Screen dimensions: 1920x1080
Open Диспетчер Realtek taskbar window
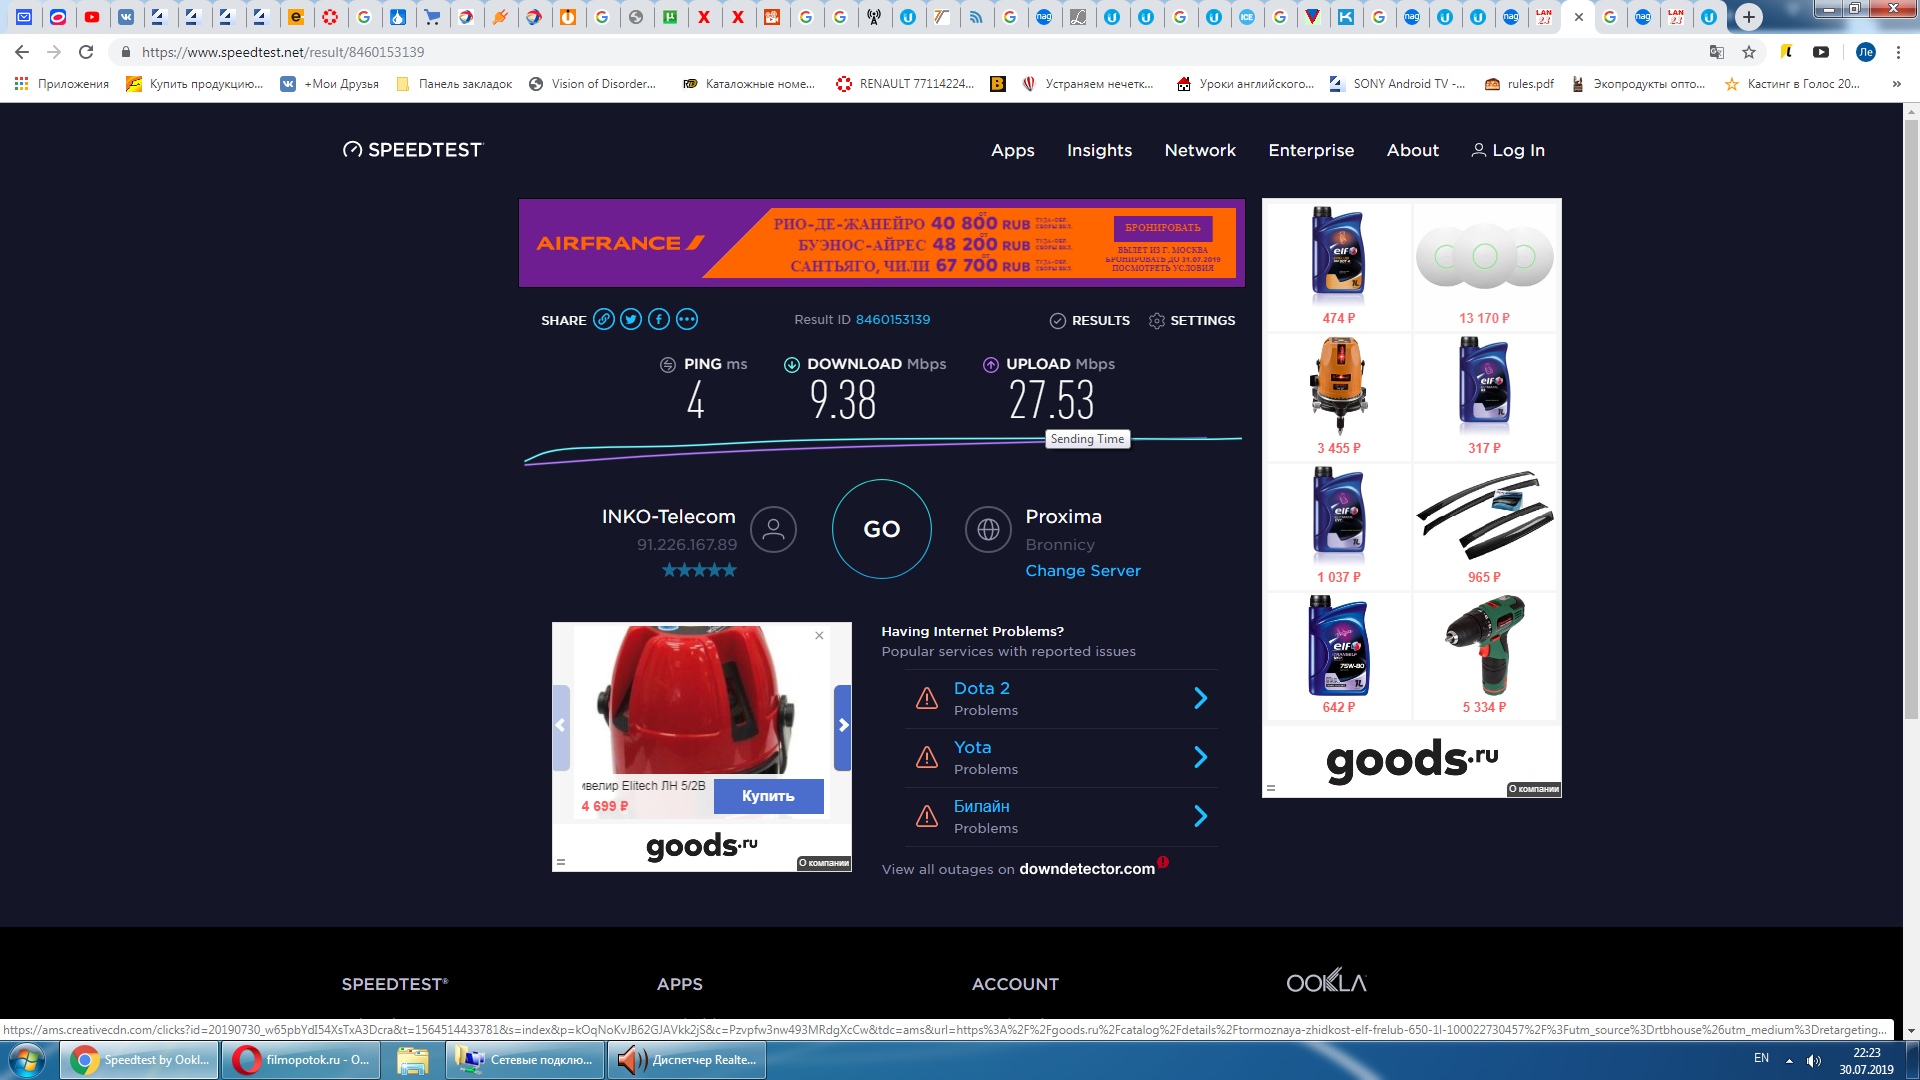[686, 1060]
